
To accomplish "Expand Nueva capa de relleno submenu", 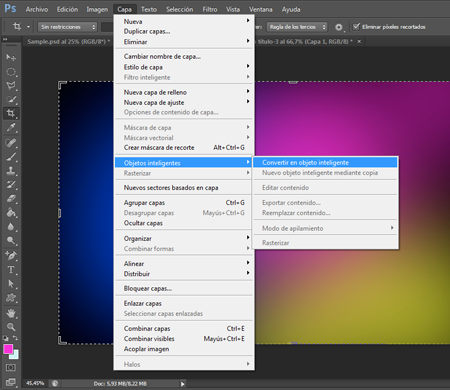I will (184, 92).
